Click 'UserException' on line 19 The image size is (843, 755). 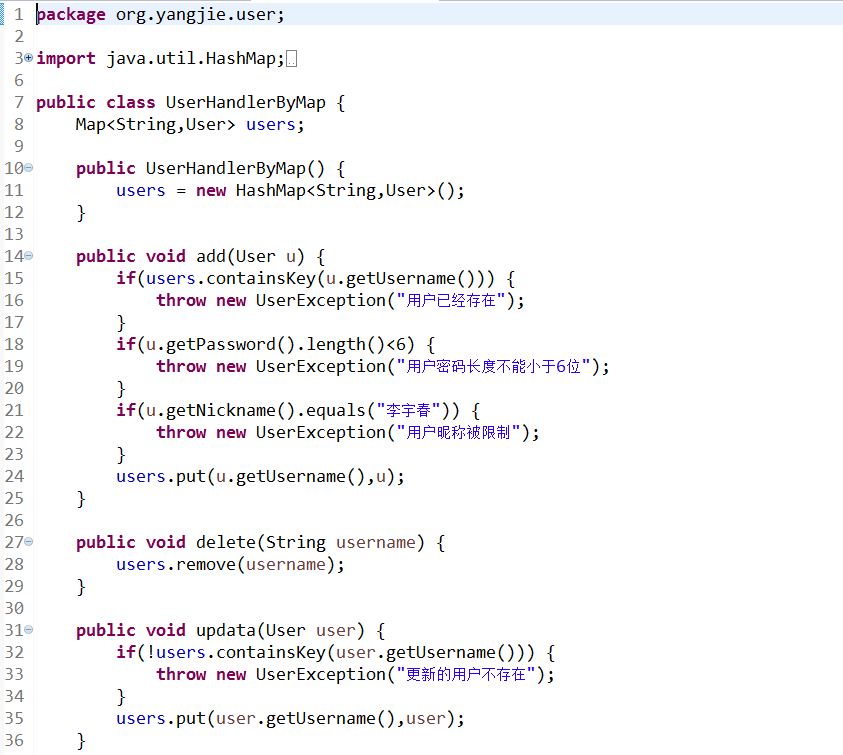[321, 367]
